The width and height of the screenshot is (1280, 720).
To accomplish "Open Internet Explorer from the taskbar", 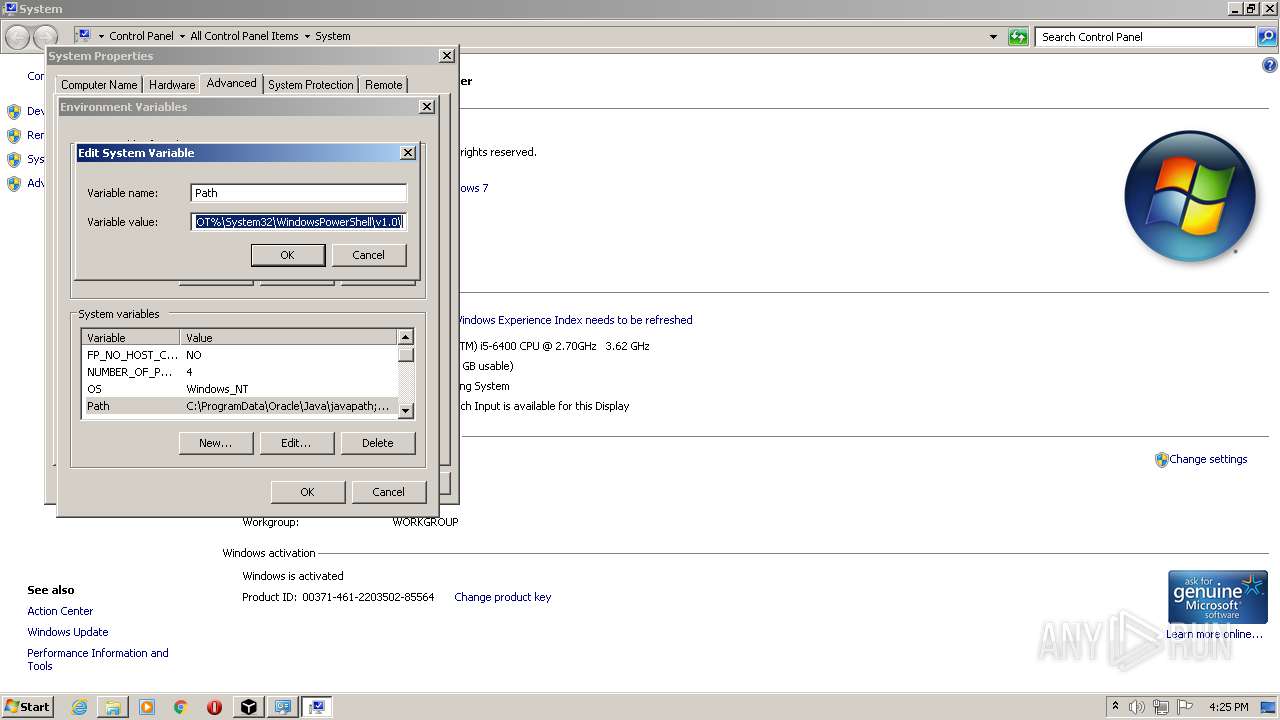I will (79, 707).
